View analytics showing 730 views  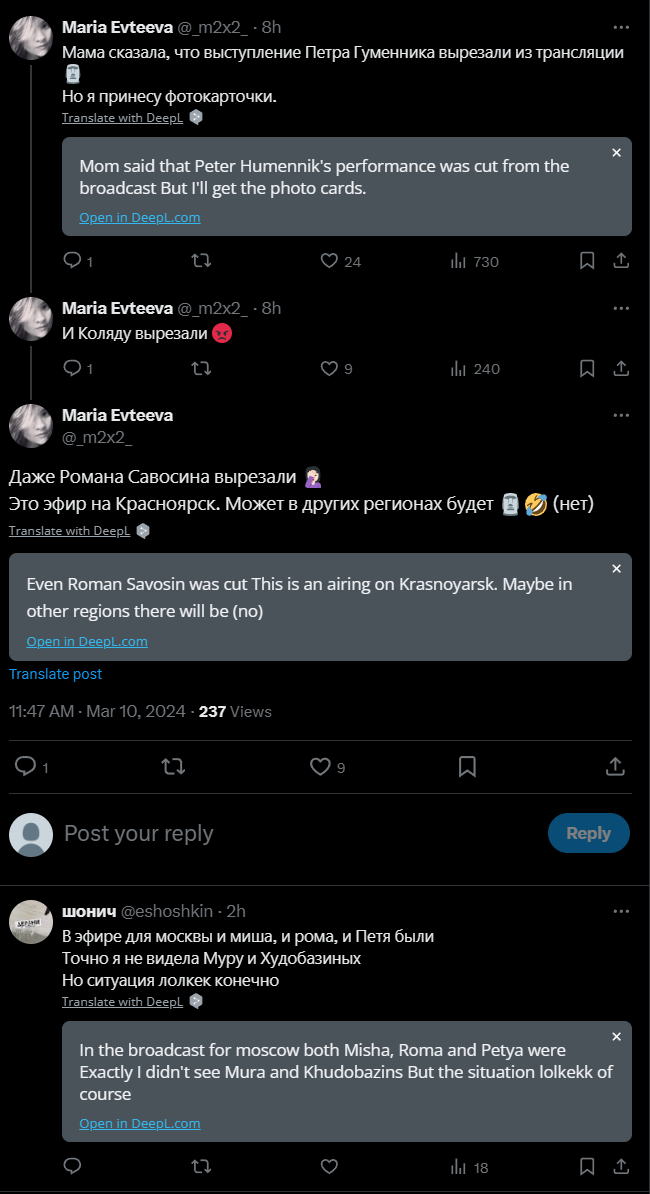pos(474,261)
